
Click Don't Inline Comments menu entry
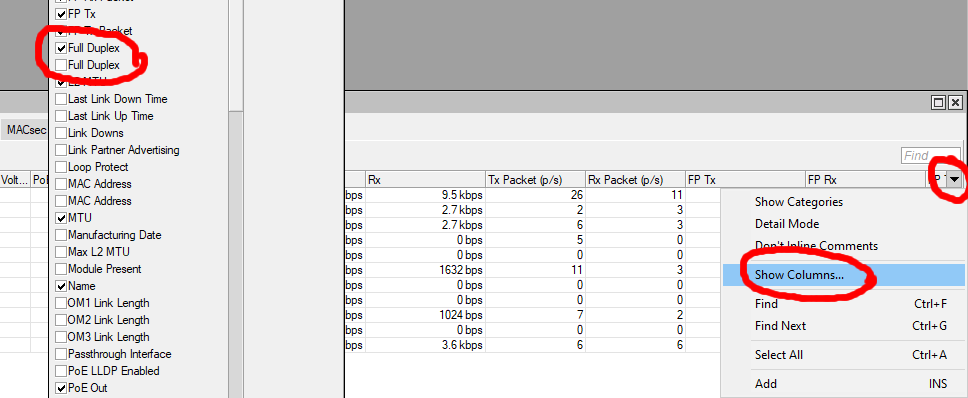843,246
